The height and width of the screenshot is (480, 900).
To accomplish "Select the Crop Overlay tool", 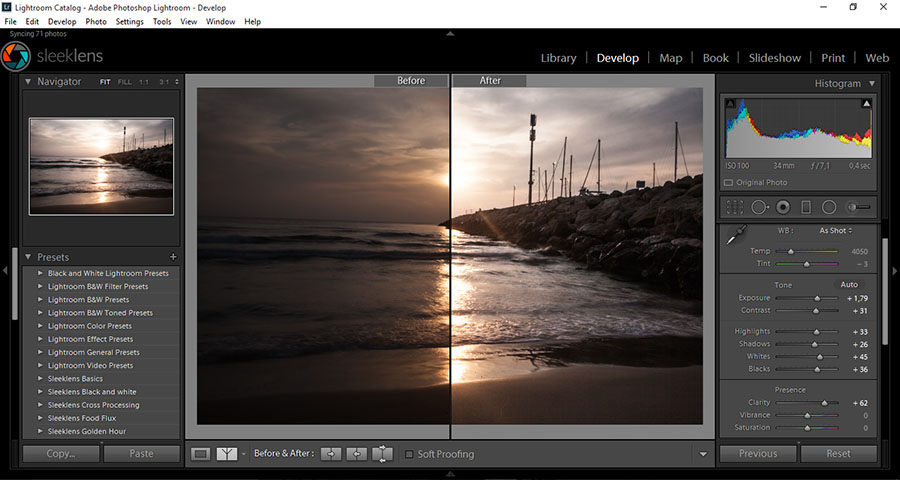I will click(x=735, y=207).
